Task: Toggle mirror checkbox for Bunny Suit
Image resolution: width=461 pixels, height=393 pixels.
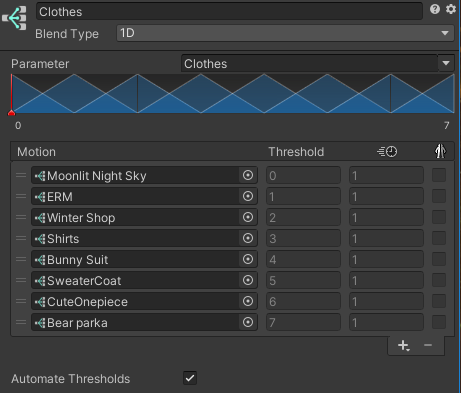Action: pos(439,259)
